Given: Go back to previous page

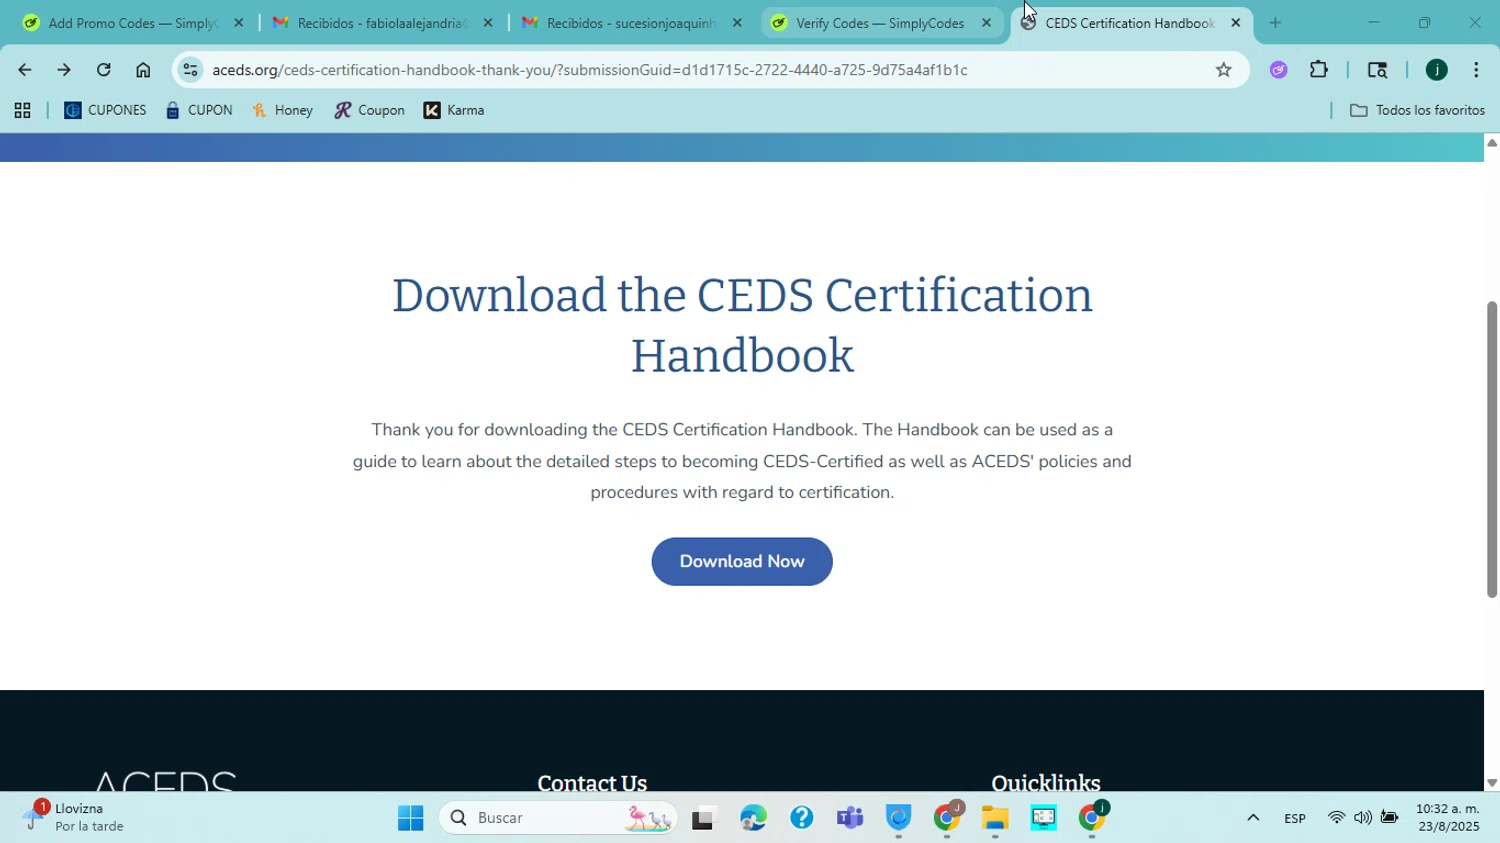Looking at the screenshot, I should coord(24,70).
